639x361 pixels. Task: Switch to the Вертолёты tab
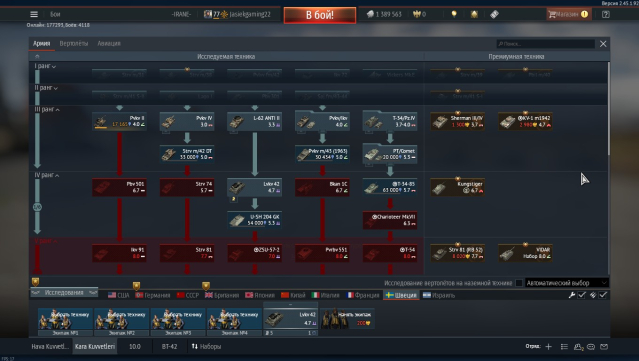(x=73, y=43)
